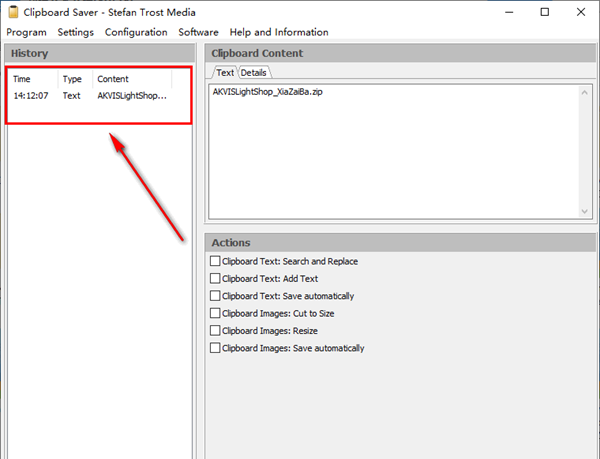The image size is (600, 459).
Task: Tick Clipboard Images: Resize checkbox
Action: tap(215, 330)
